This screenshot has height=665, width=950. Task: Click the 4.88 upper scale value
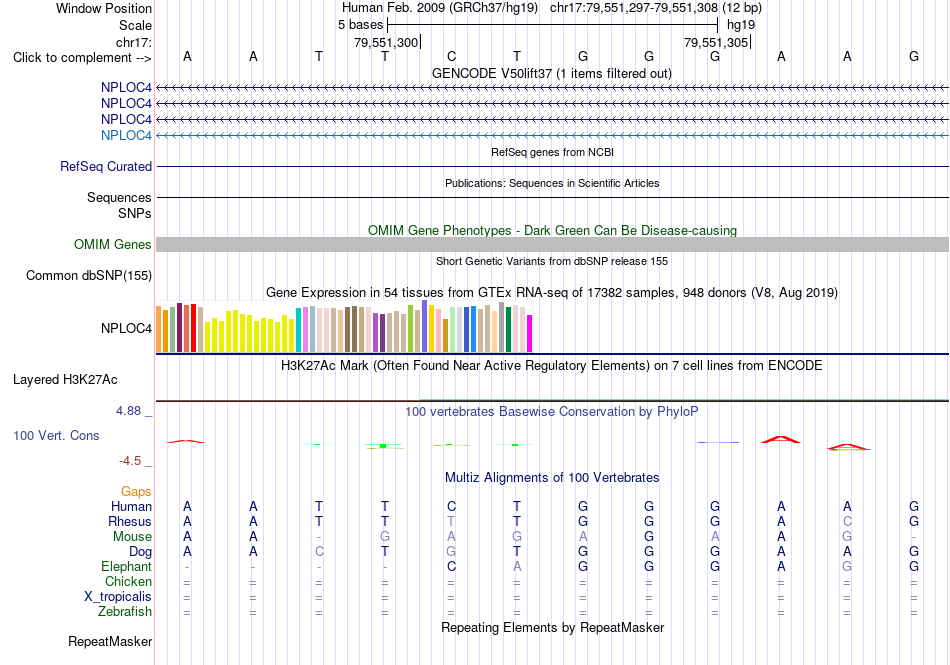(128, 411)
